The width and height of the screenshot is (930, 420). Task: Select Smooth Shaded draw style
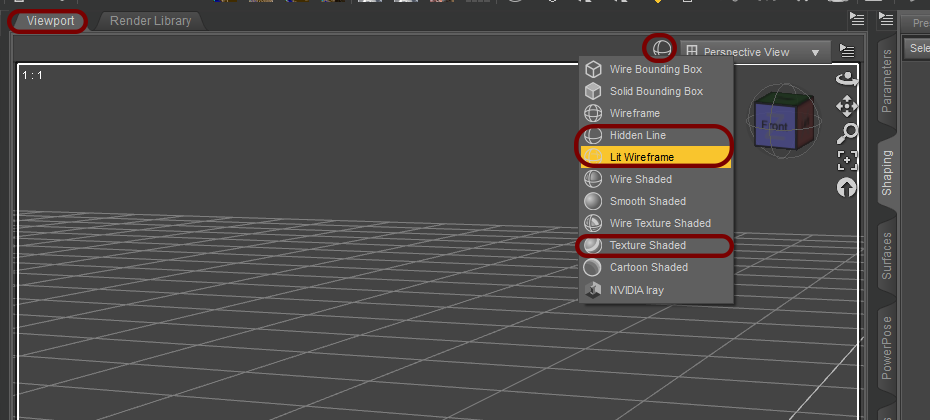(x=656, y=201)
